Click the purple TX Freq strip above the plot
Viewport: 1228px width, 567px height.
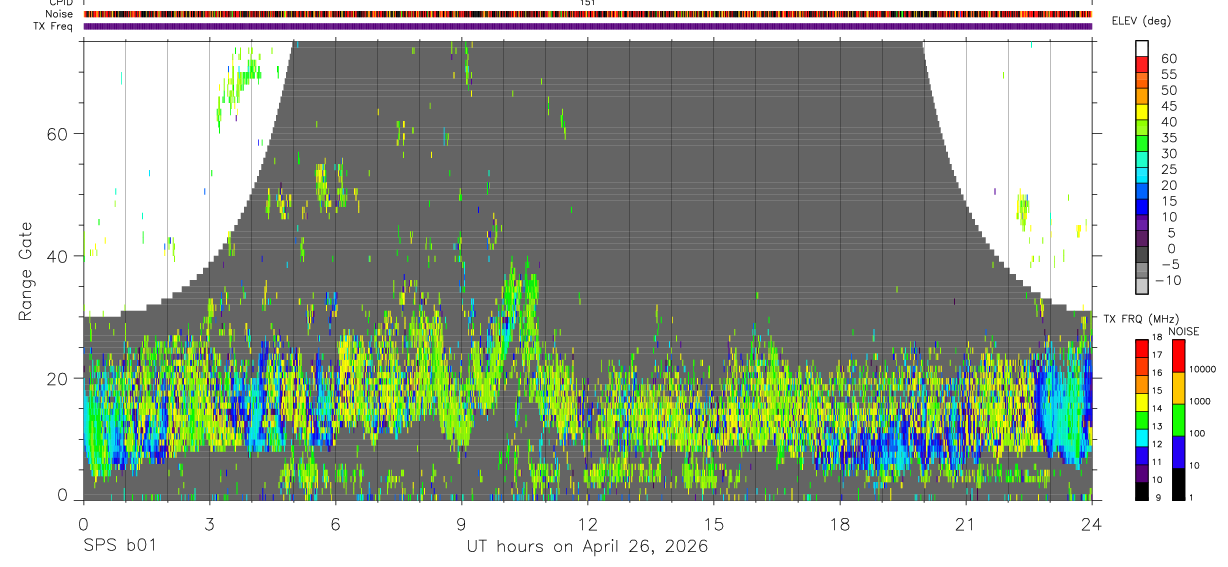[x=588, y=26]
